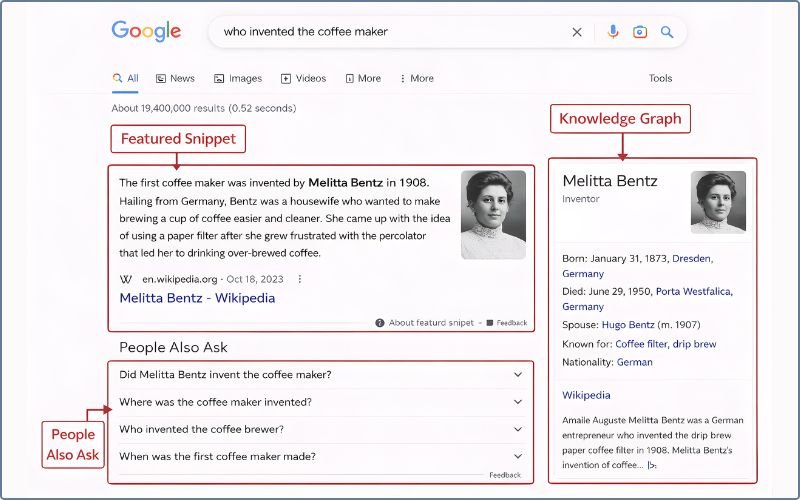
Task: Click the 'Oct 18, 2023' date text
Action: click(255, 279)
